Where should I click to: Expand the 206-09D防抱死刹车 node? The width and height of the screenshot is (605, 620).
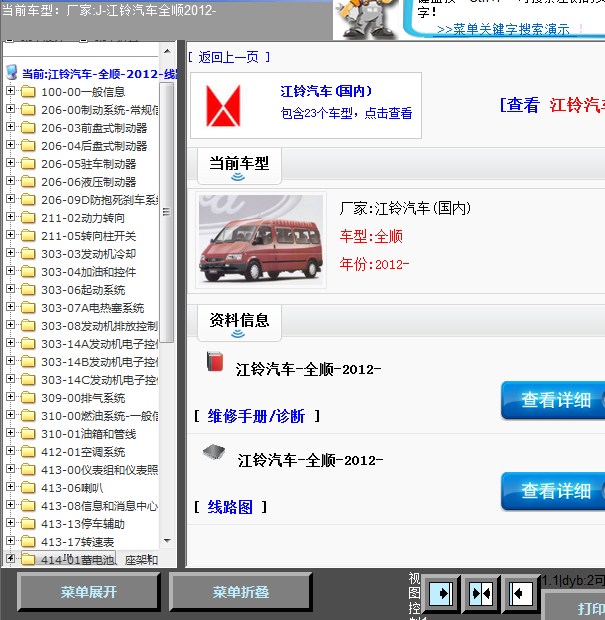tap(11, 198)
